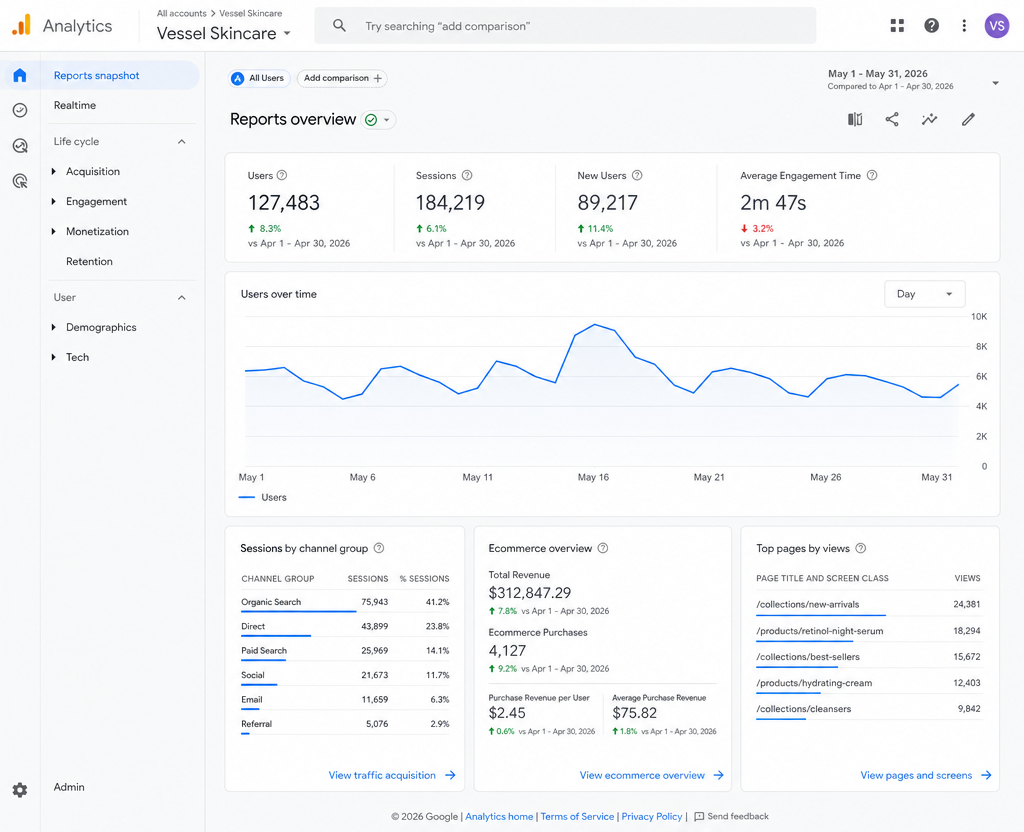This screenshot has width=1024, height=832.
Task: Click /products/retinol-night-serum page row
Action: coord(869,631)
